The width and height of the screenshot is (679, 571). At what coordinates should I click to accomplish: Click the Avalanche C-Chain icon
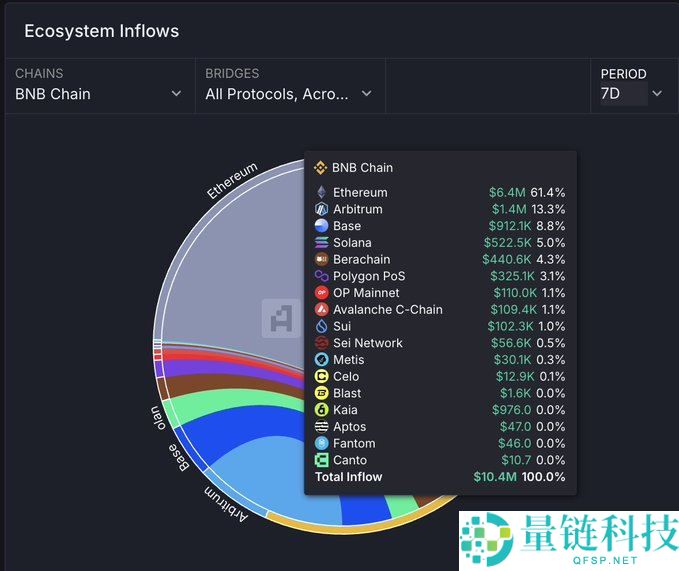(x=321, y=310)
